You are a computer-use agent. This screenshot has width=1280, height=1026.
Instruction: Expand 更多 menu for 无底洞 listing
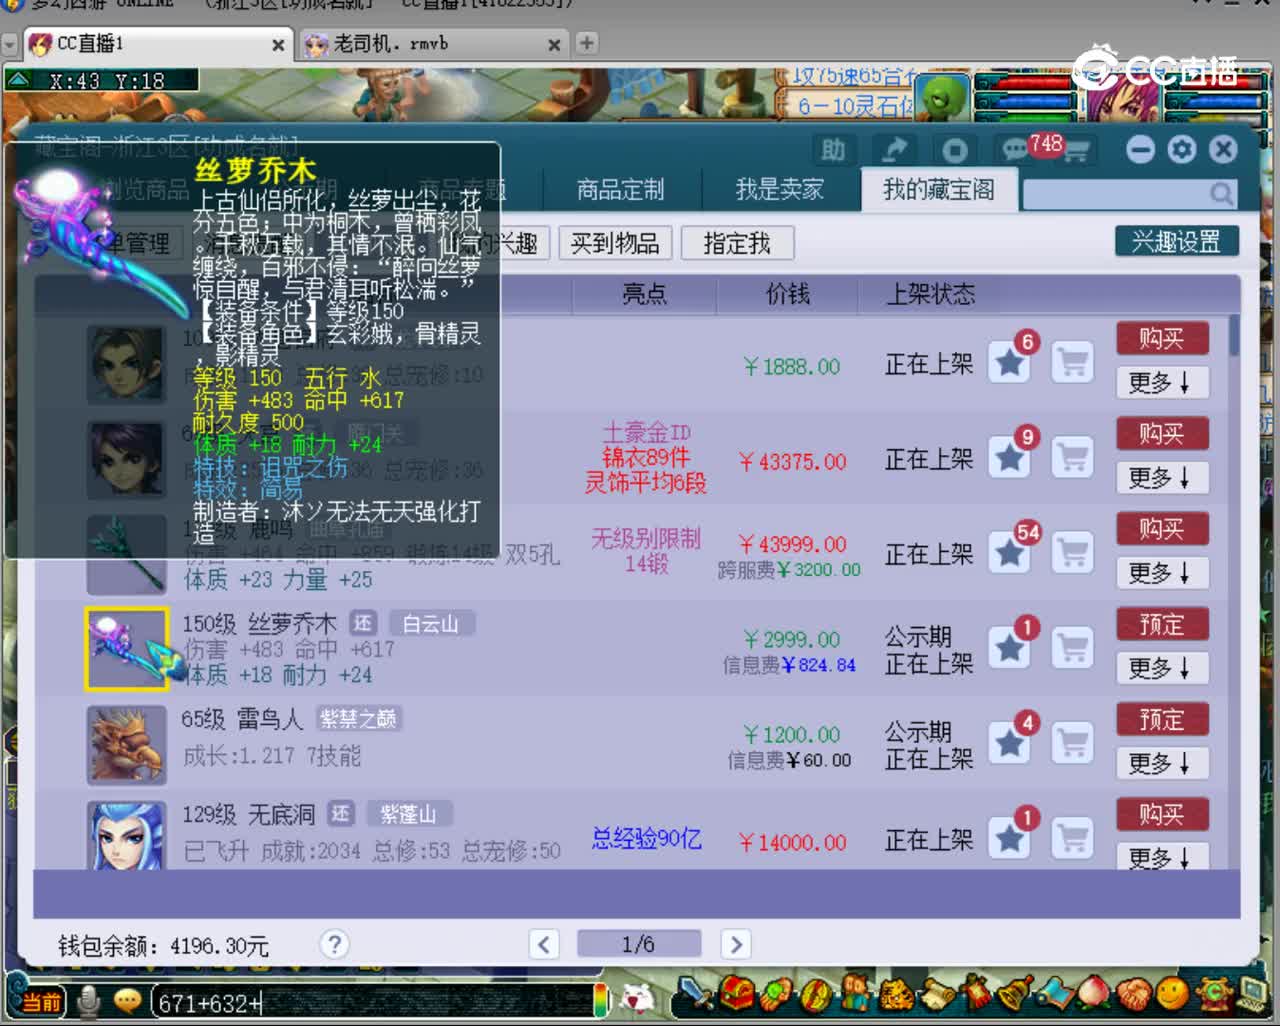[x=1162, y=857]
